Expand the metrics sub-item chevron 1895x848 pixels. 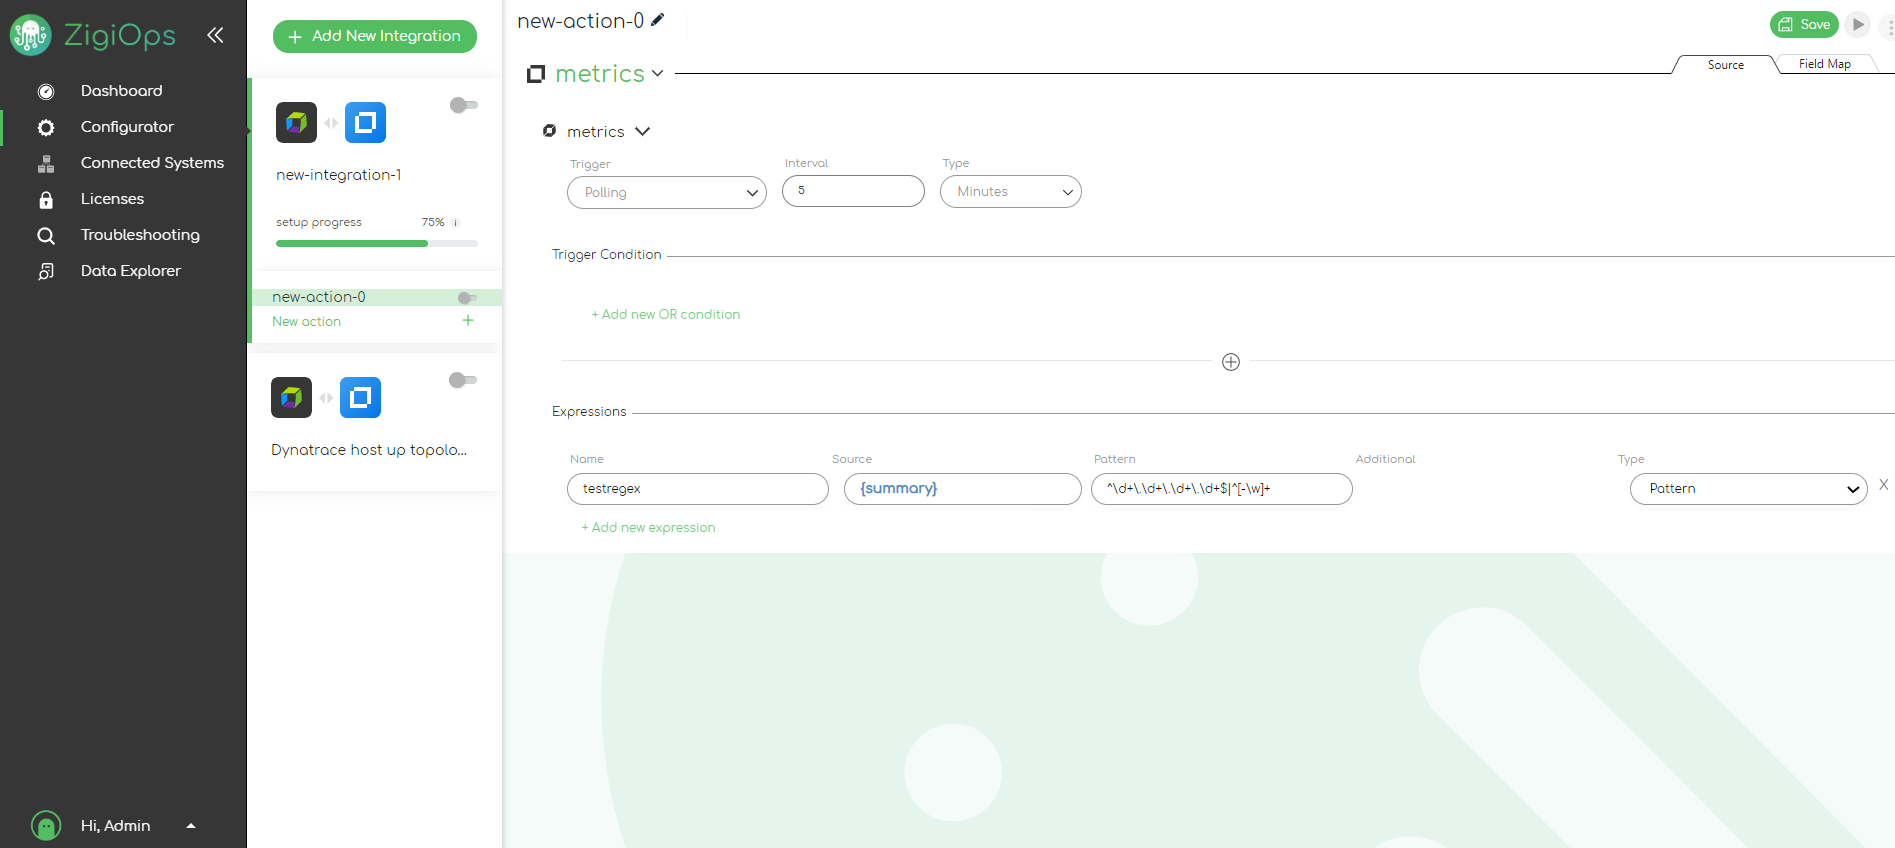click(x=643, y=132)
